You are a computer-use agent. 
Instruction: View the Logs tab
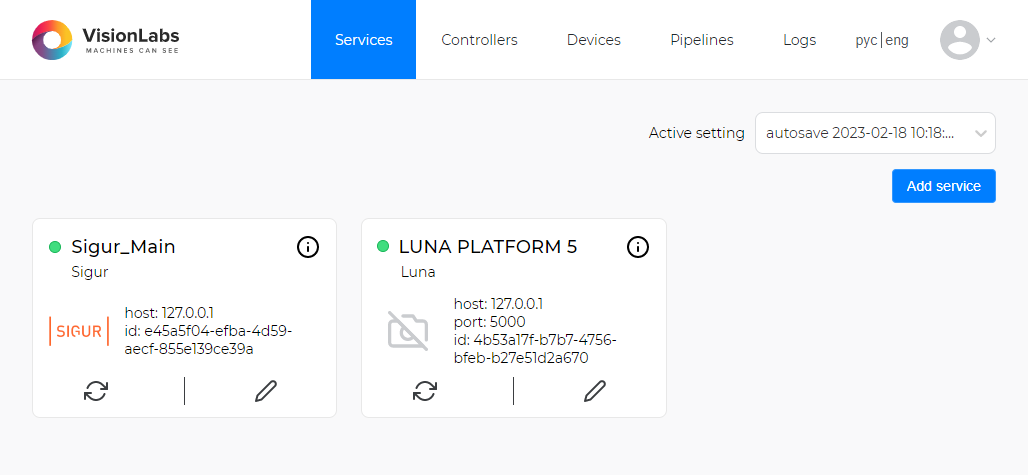(799, 40)
